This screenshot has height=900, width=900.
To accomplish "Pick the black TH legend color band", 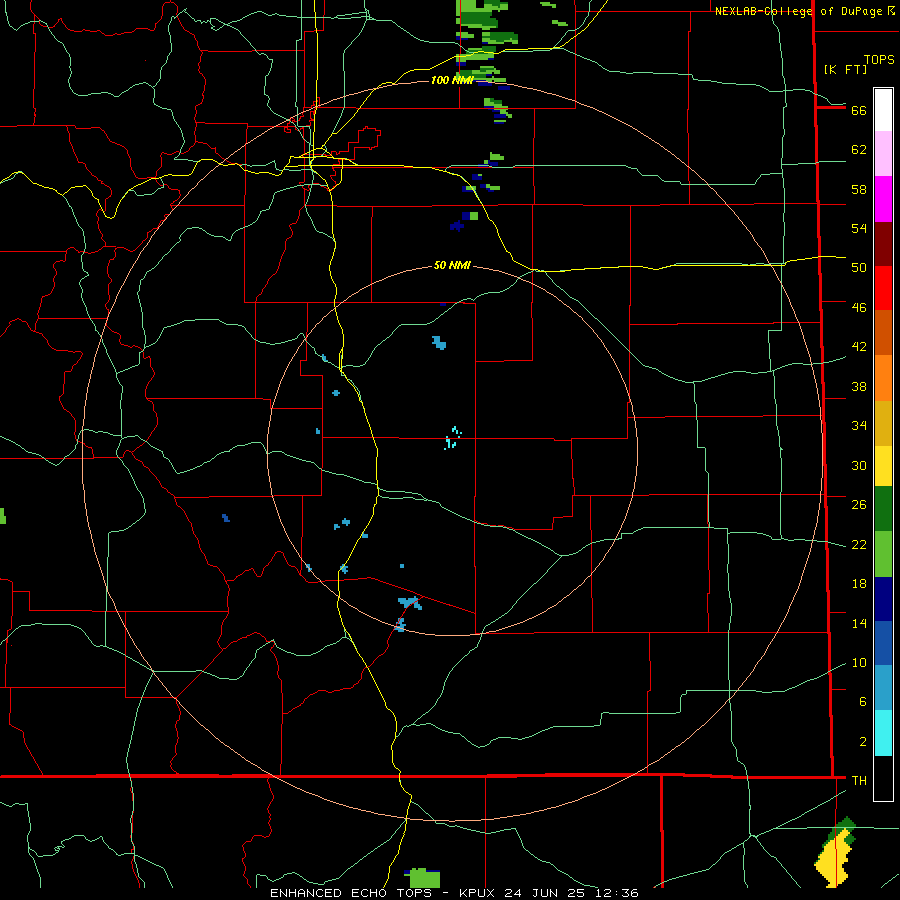I will point(883,778).
